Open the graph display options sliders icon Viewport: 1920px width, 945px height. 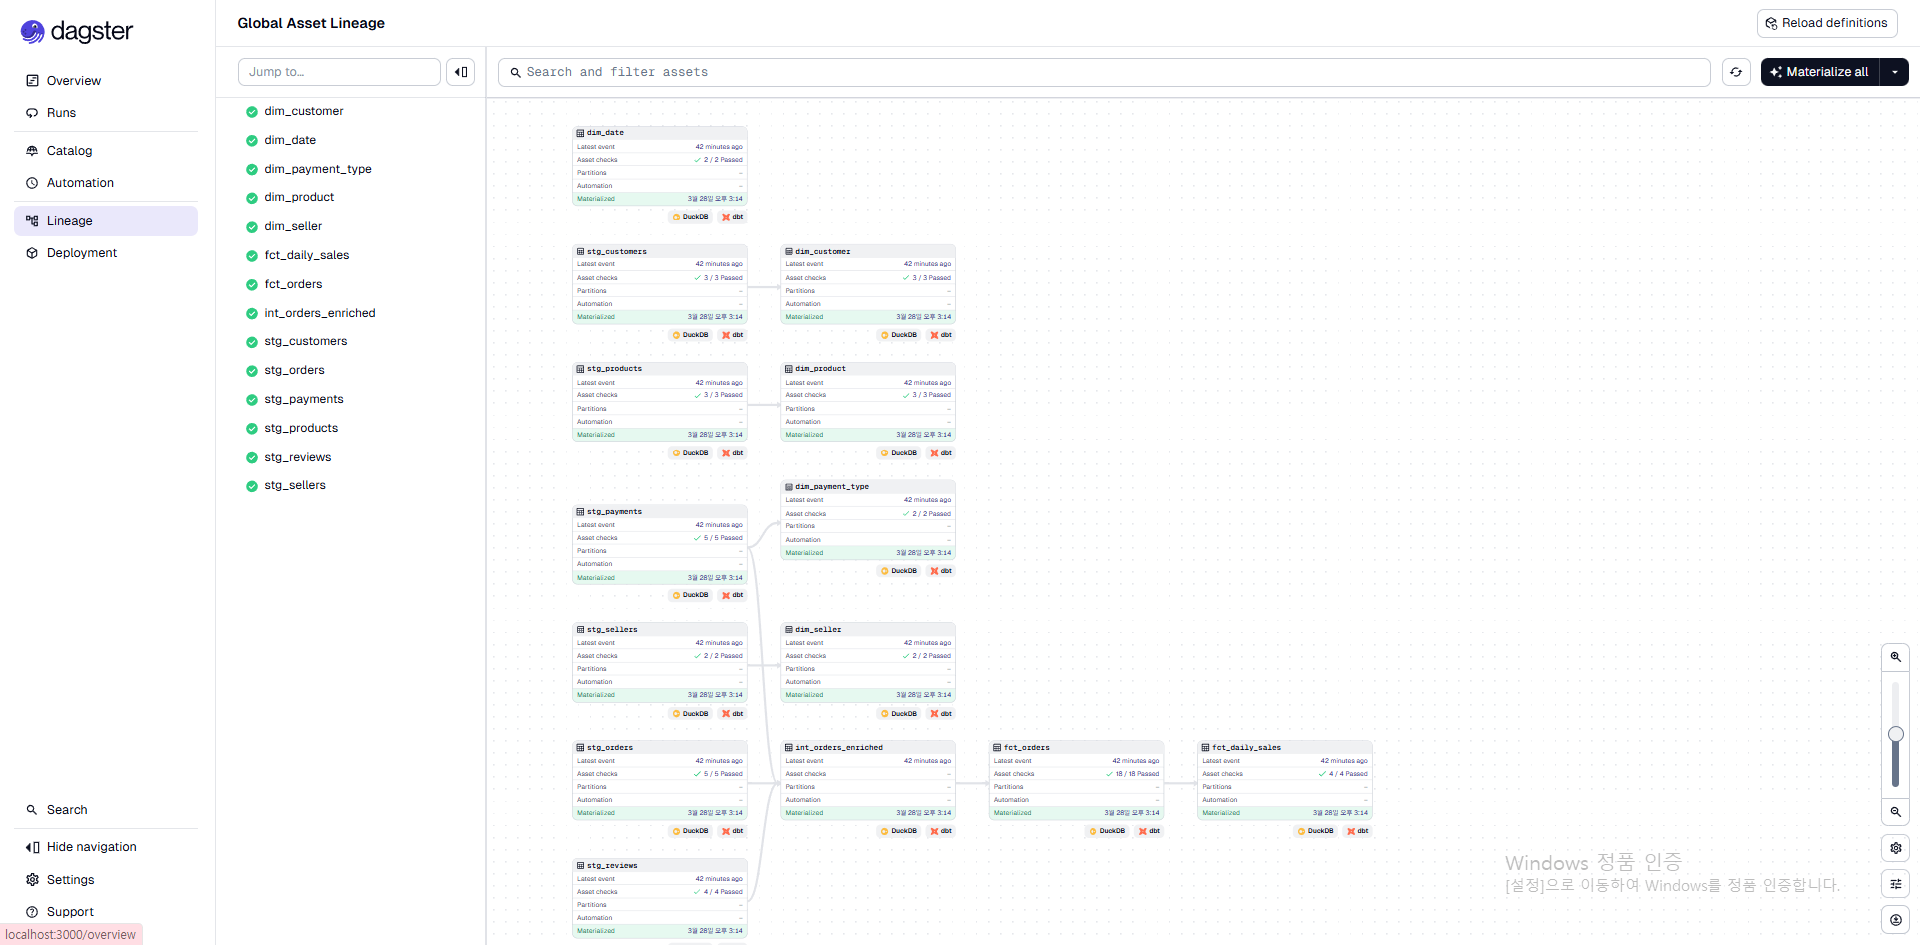tap(1895, 884)
